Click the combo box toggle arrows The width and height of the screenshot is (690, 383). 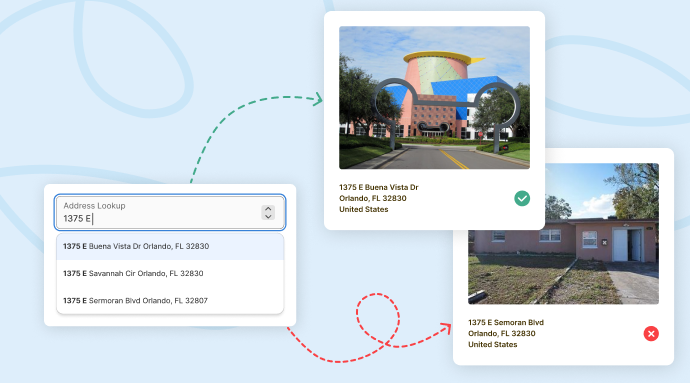[x=268, y=213]
